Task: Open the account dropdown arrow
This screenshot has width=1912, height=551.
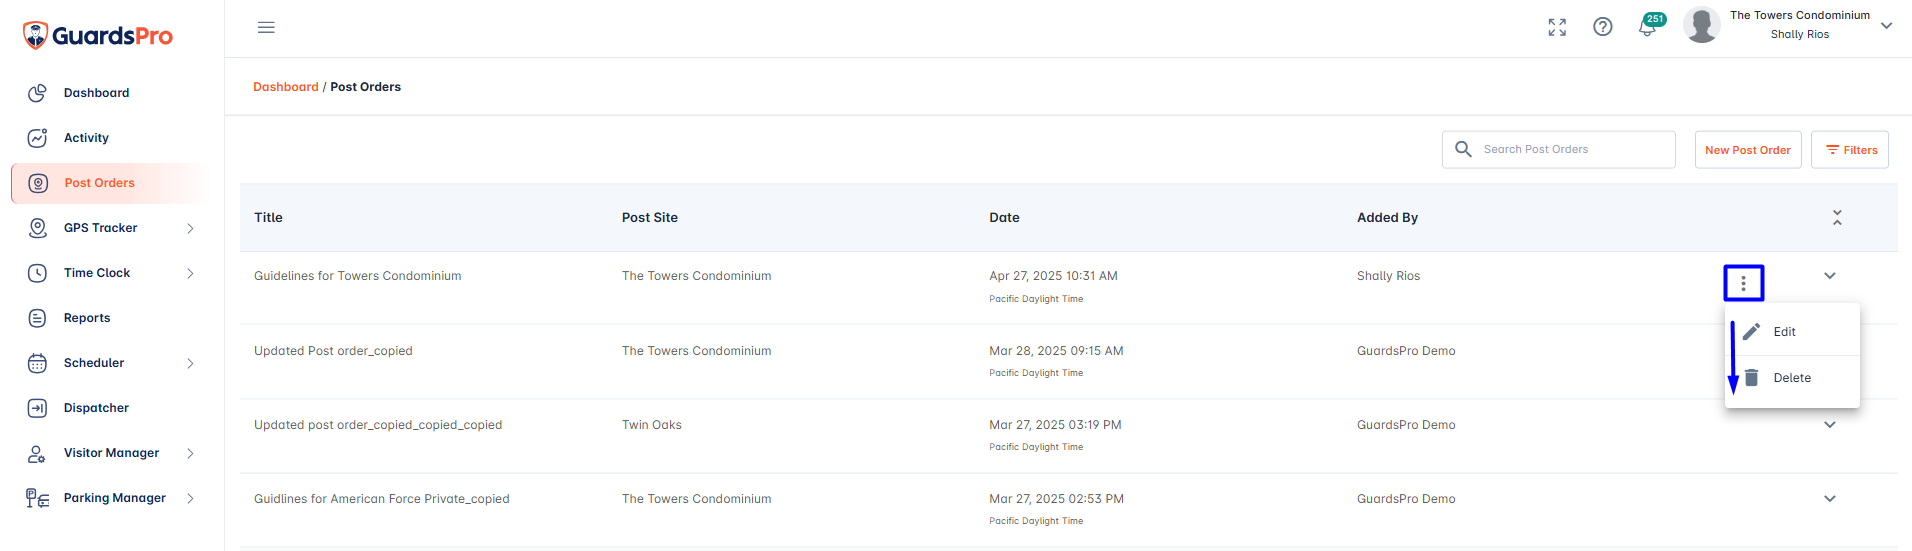Action: click(1886, 26)
